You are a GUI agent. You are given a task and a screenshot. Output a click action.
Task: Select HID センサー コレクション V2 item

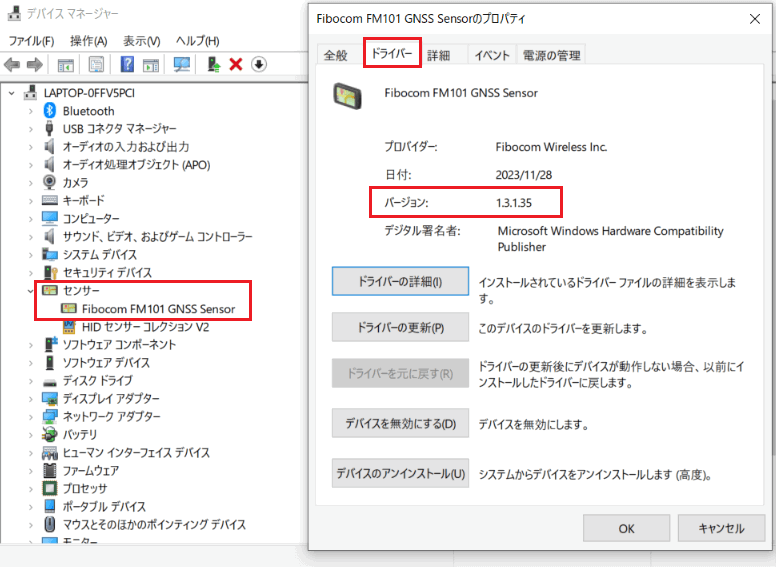click(146, 327)
